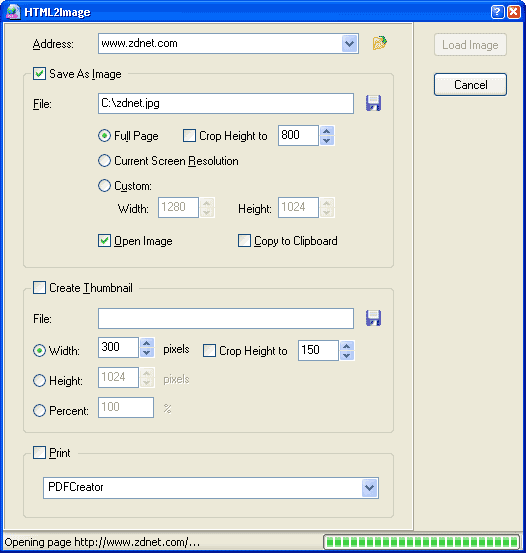Tick the Print checkbox
Screen dimensions: 526x553
coord(39,452)
